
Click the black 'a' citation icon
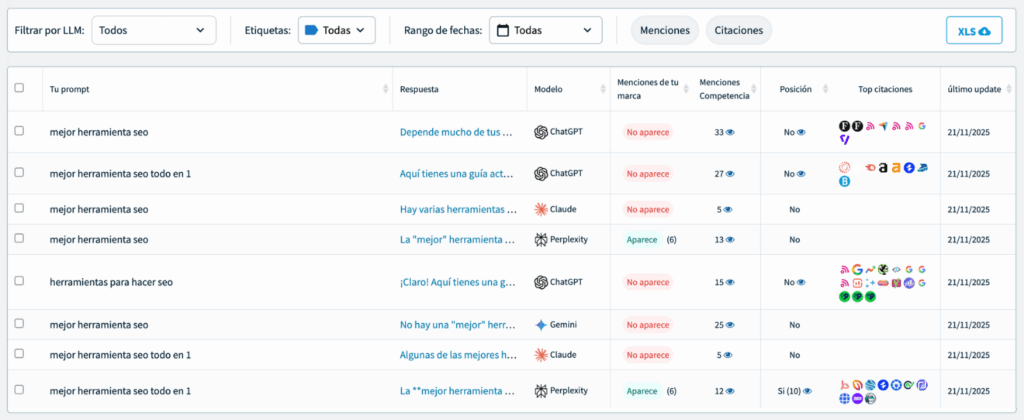(883, 168)
